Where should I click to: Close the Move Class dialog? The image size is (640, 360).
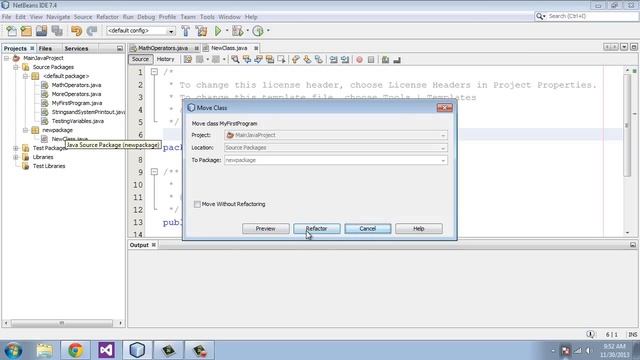click(x=444, y=108)
